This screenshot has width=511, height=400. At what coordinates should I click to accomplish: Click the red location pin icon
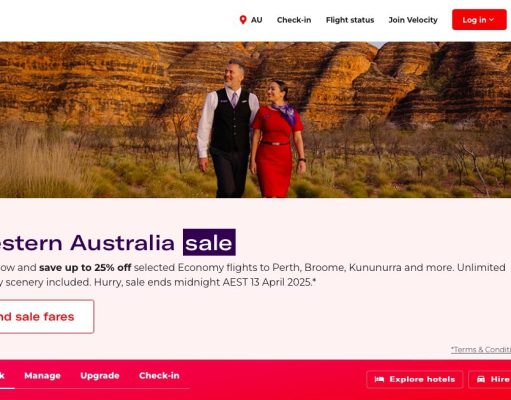tap(243, 20)
